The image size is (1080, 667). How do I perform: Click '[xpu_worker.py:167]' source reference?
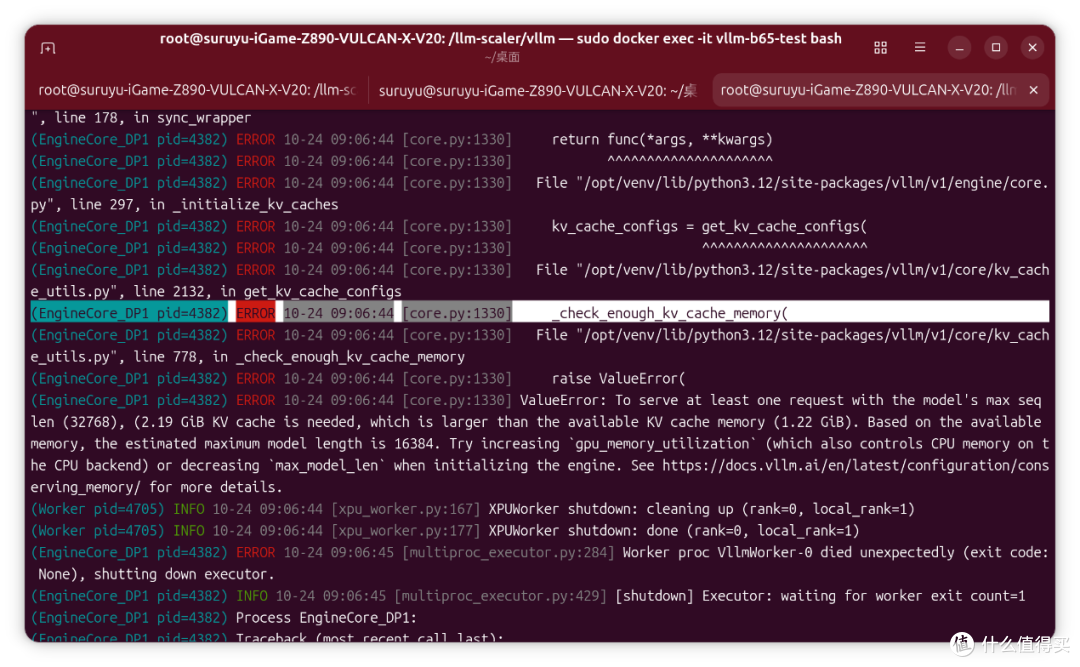coord(406,509)
